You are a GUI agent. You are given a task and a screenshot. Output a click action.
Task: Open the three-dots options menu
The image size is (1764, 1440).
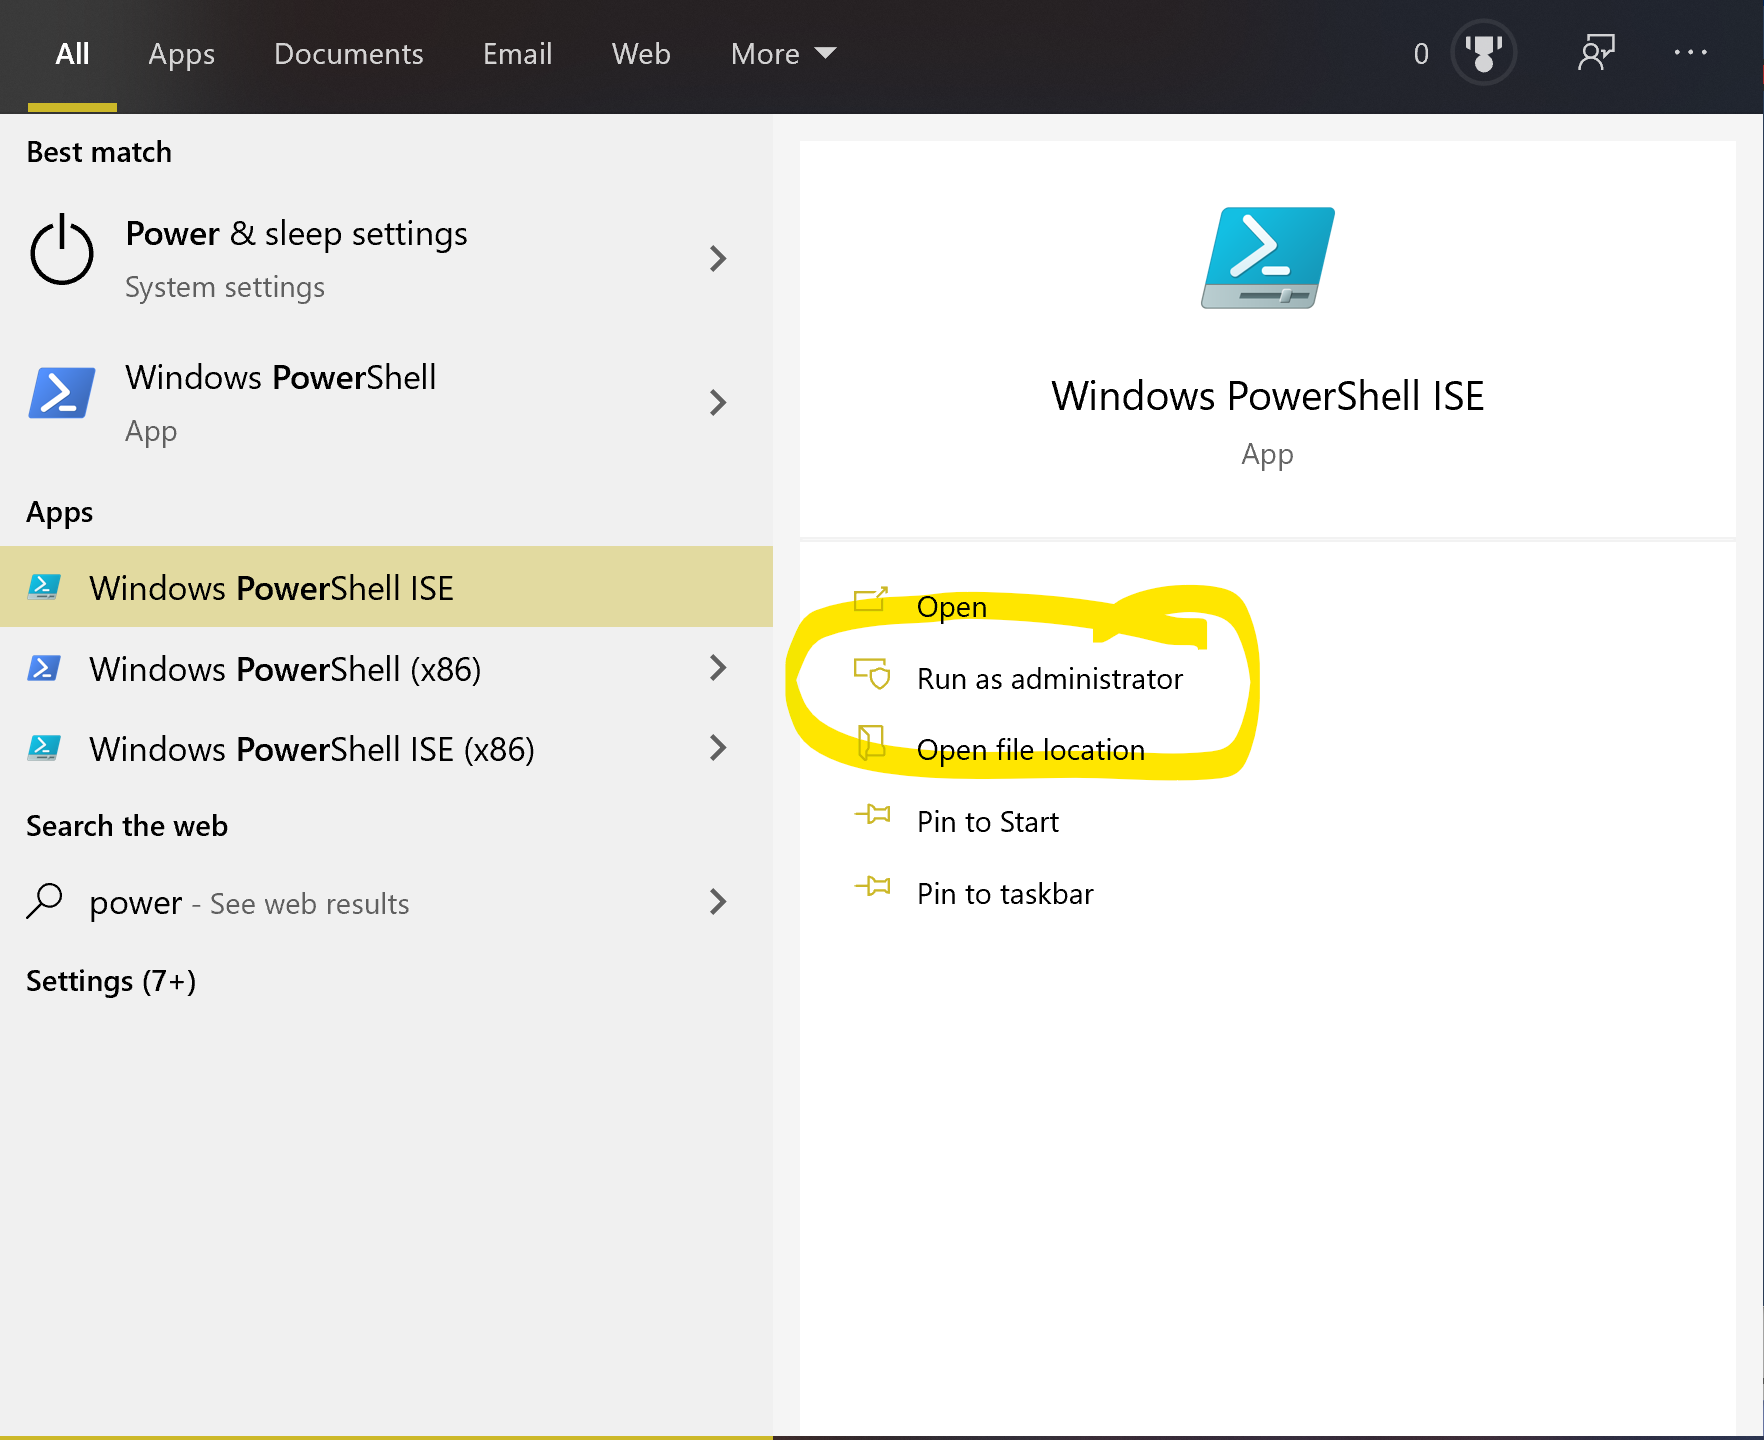(1691, 52)
